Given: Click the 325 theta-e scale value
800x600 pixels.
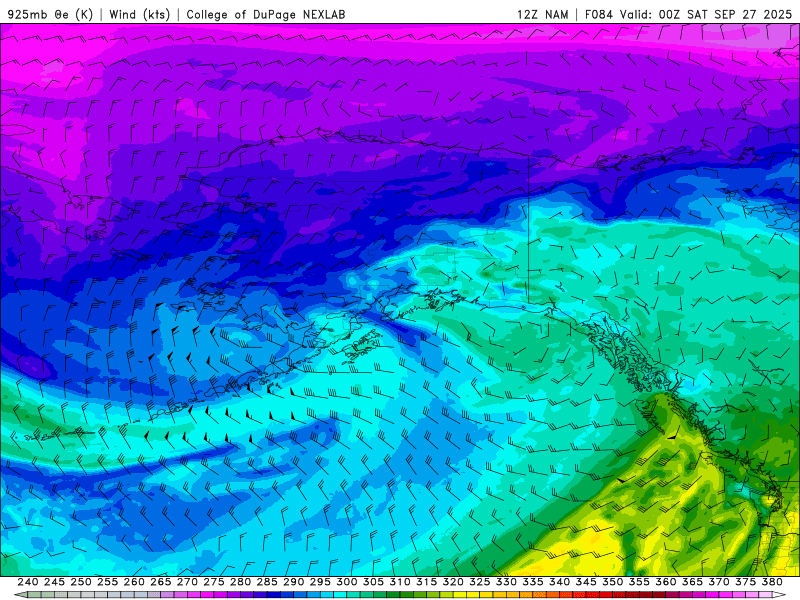Looking at the screenshot, I should click(480, 582).
